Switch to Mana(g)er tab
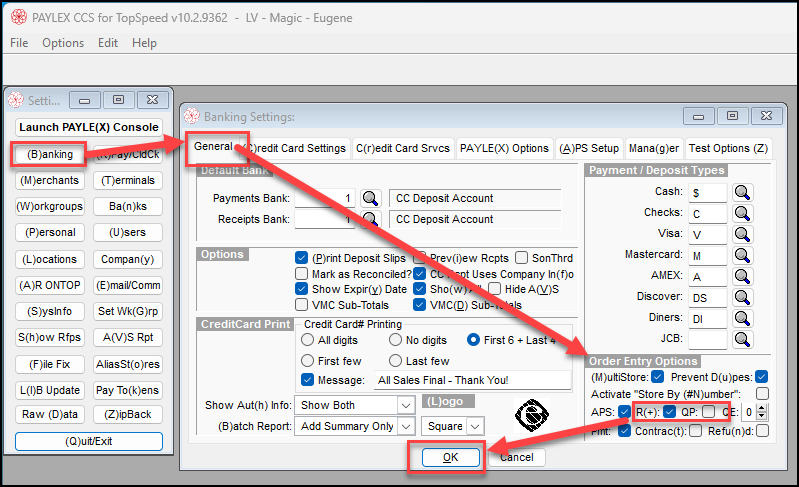The height and width of the screenshot is (487, 799). 654,148
